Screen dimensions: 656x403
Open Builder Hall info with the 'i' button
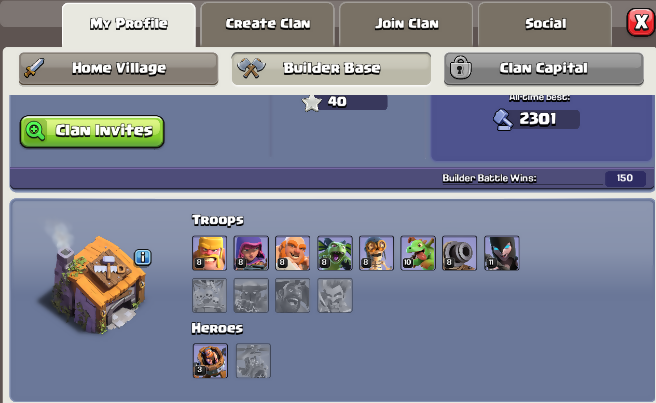[x=143, y=257]
